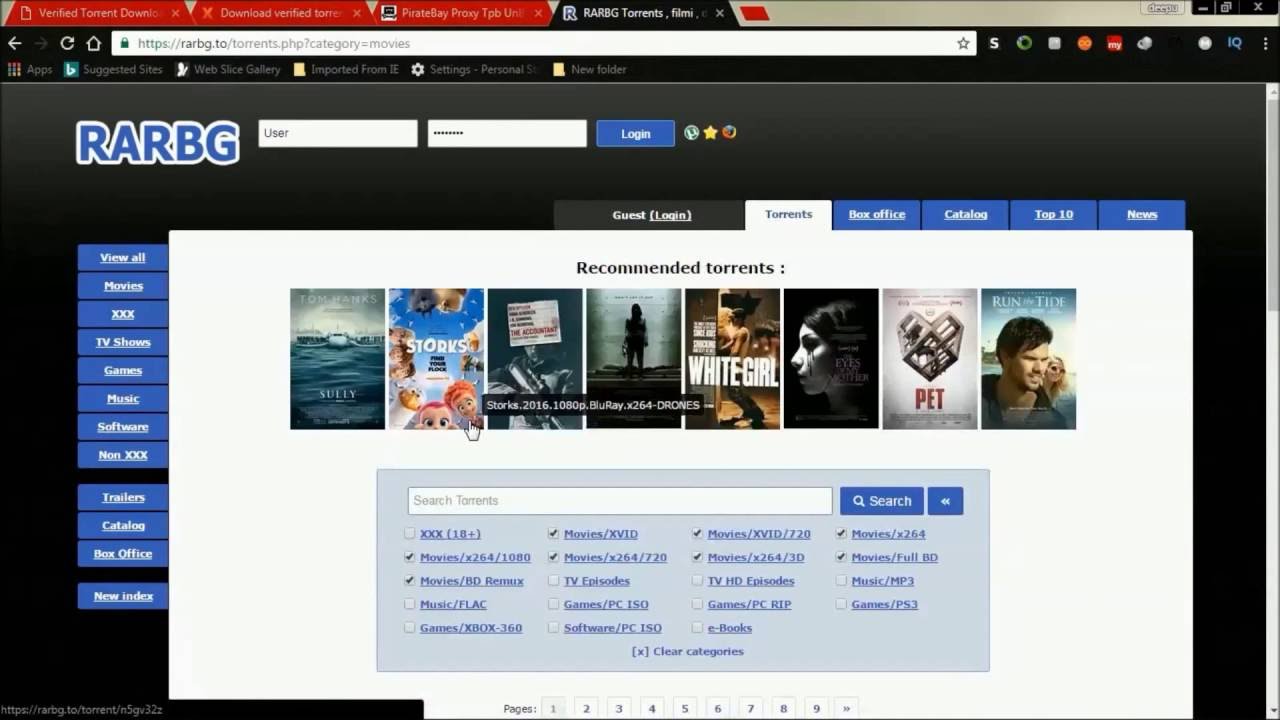Click the yellow star icon beside Login
This screenshot has height=720, width=1280.
tap(710, 132)
